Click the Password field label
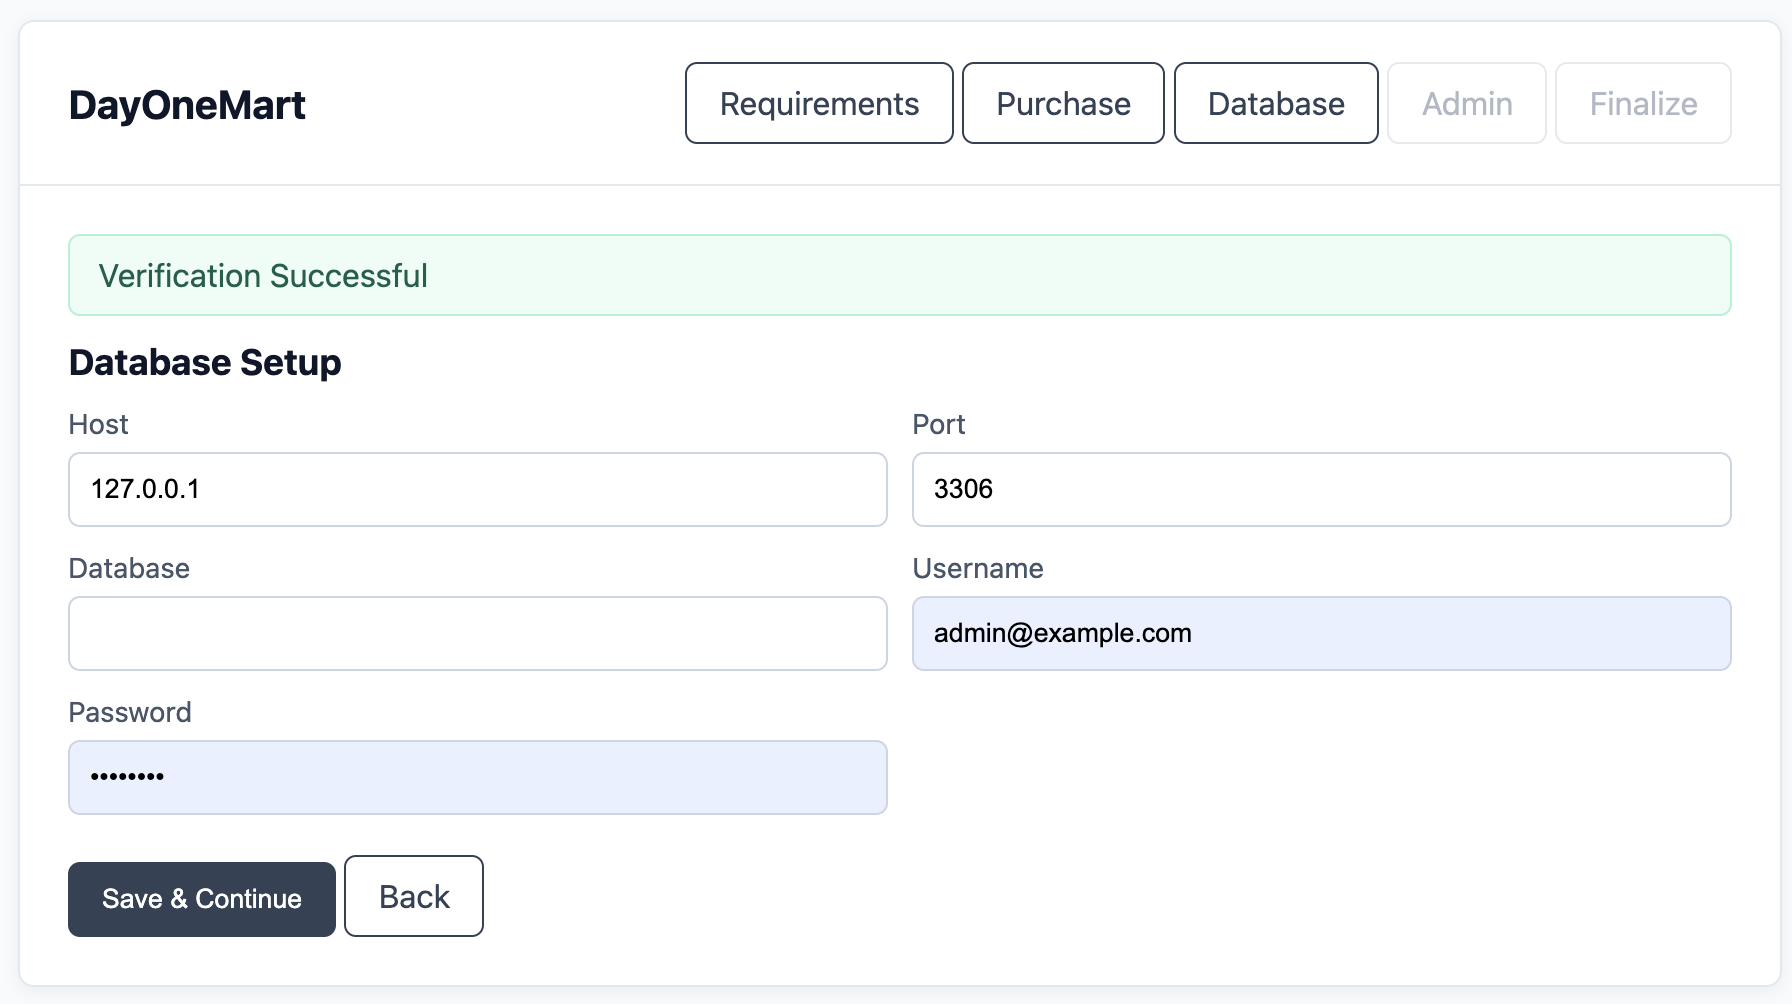 [130, 712]
